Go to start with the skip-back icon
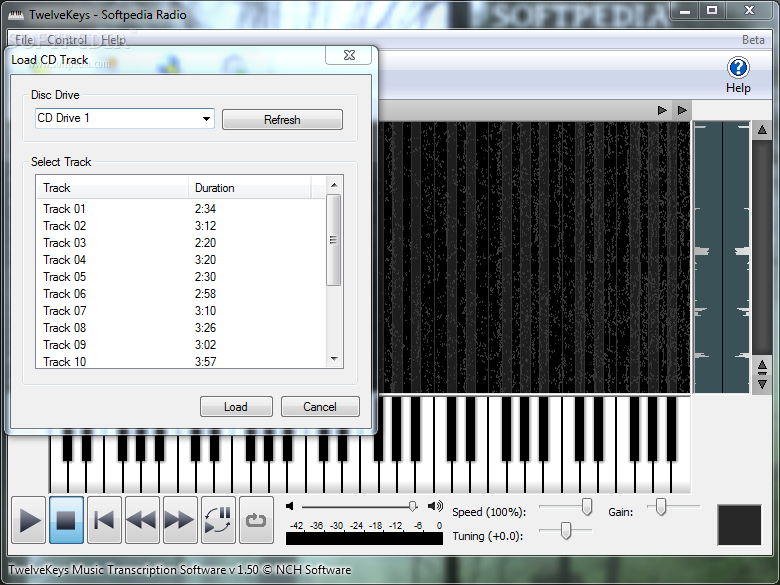Image resolution: width=780 pixels, height=585 pixels. click(104, 520)
